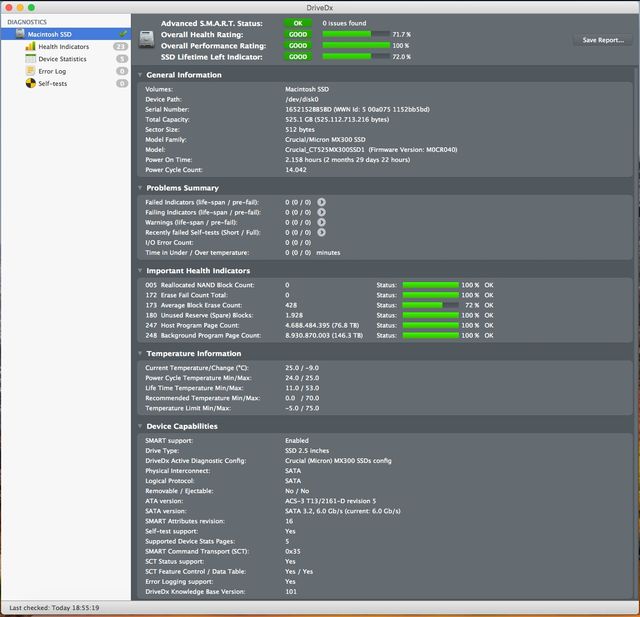Screen dimensions: 640x617
Task: Click the Current Temperature value 25.0 / -9.0
Action: pyautogui.click(x=302, y=368)
